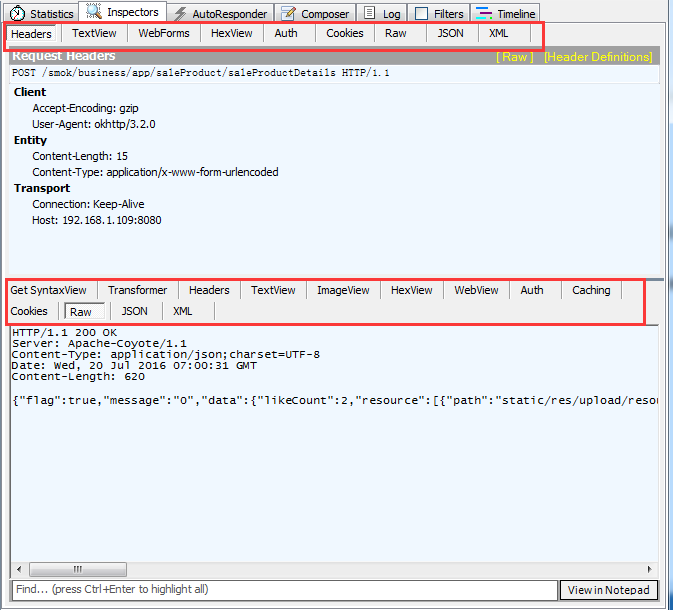Select the Host: 192.168.1.109:8080 header

pos(97,220)
